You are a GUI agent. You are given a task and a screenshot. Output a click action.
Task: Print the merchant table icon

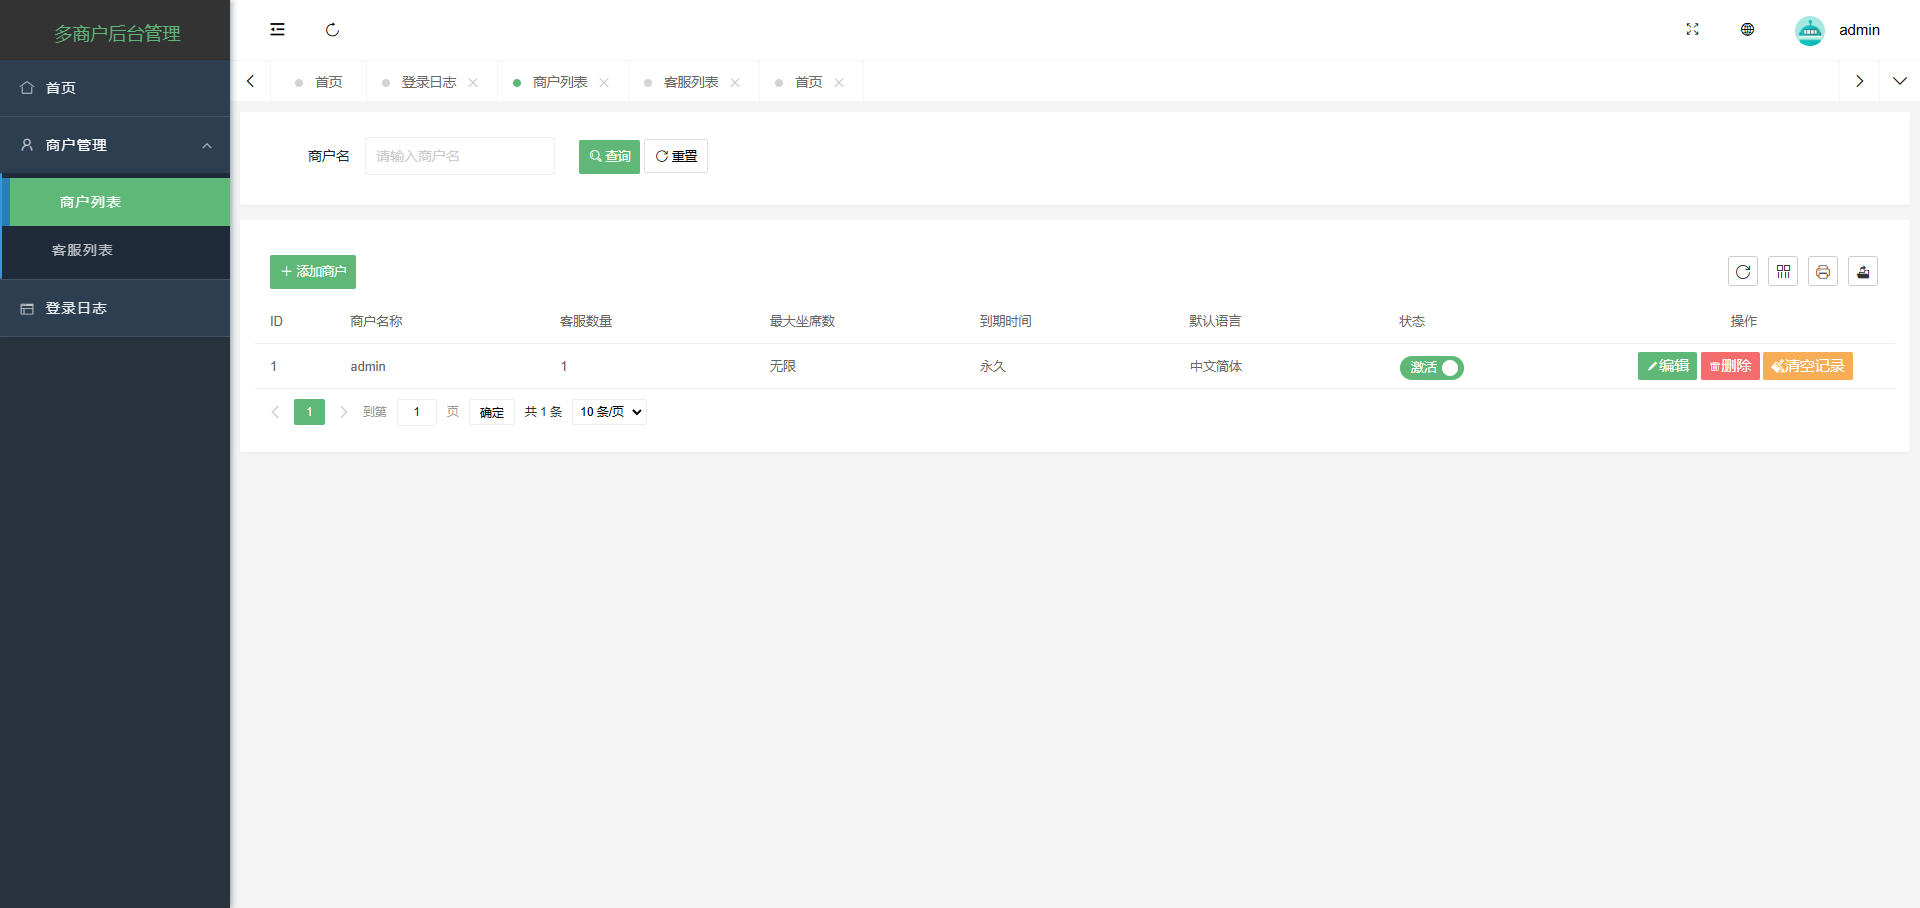pyautogui.click(x=1823, y=271)
